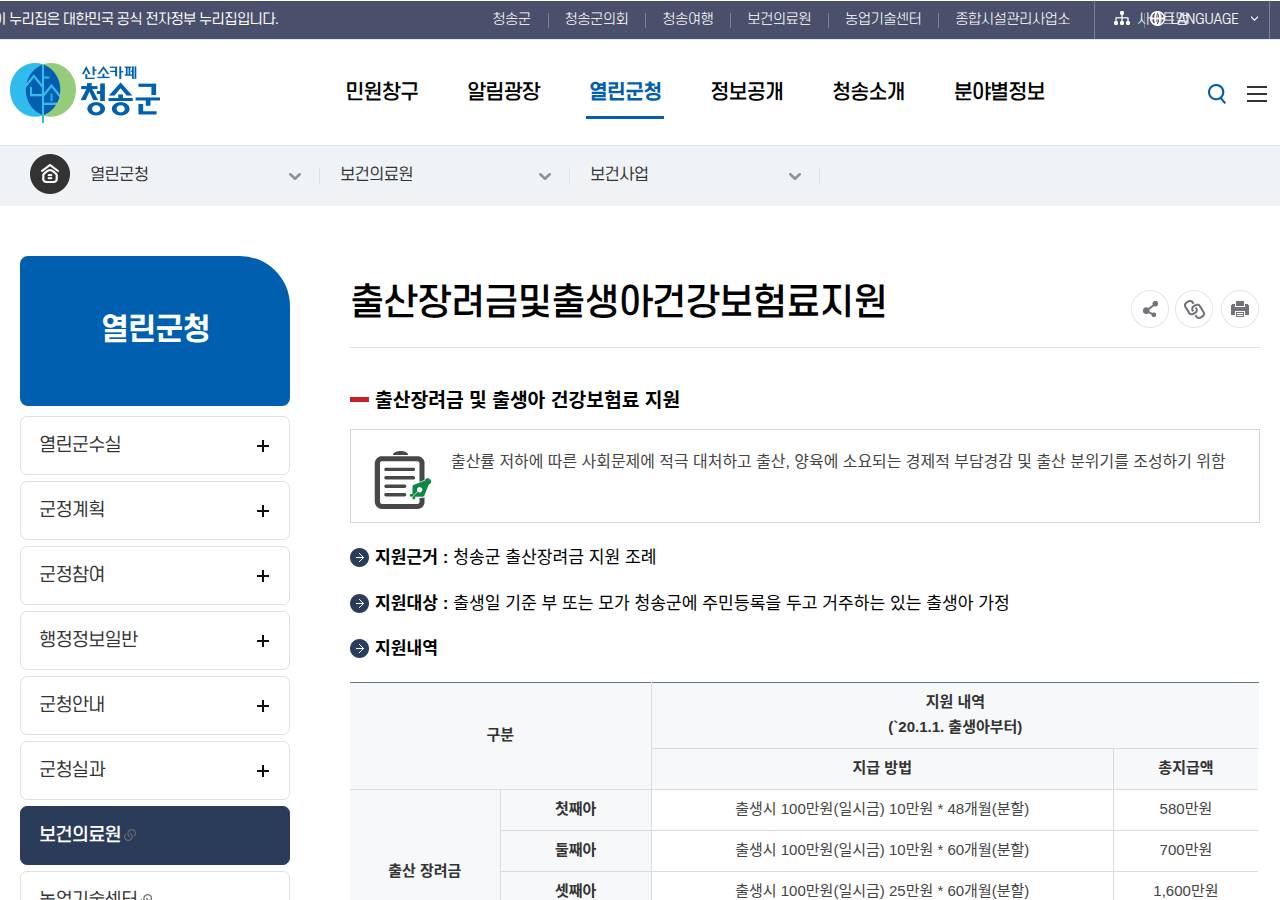The image size is (1280, 900).
Task: Open the 청송소개 main menu
Action: pyautogui.click(x=868, y=92)
